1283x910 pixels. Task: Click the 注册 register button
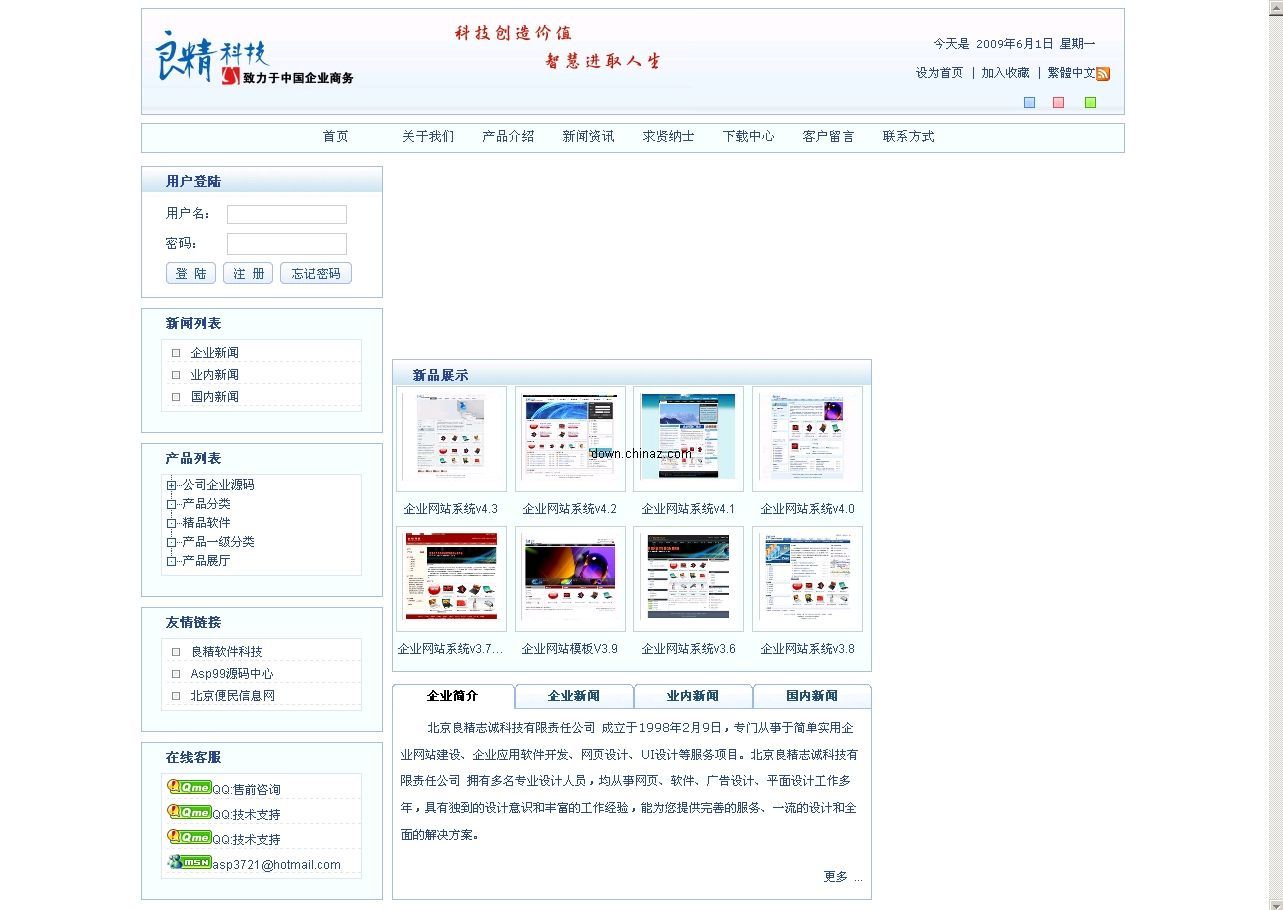248,273
